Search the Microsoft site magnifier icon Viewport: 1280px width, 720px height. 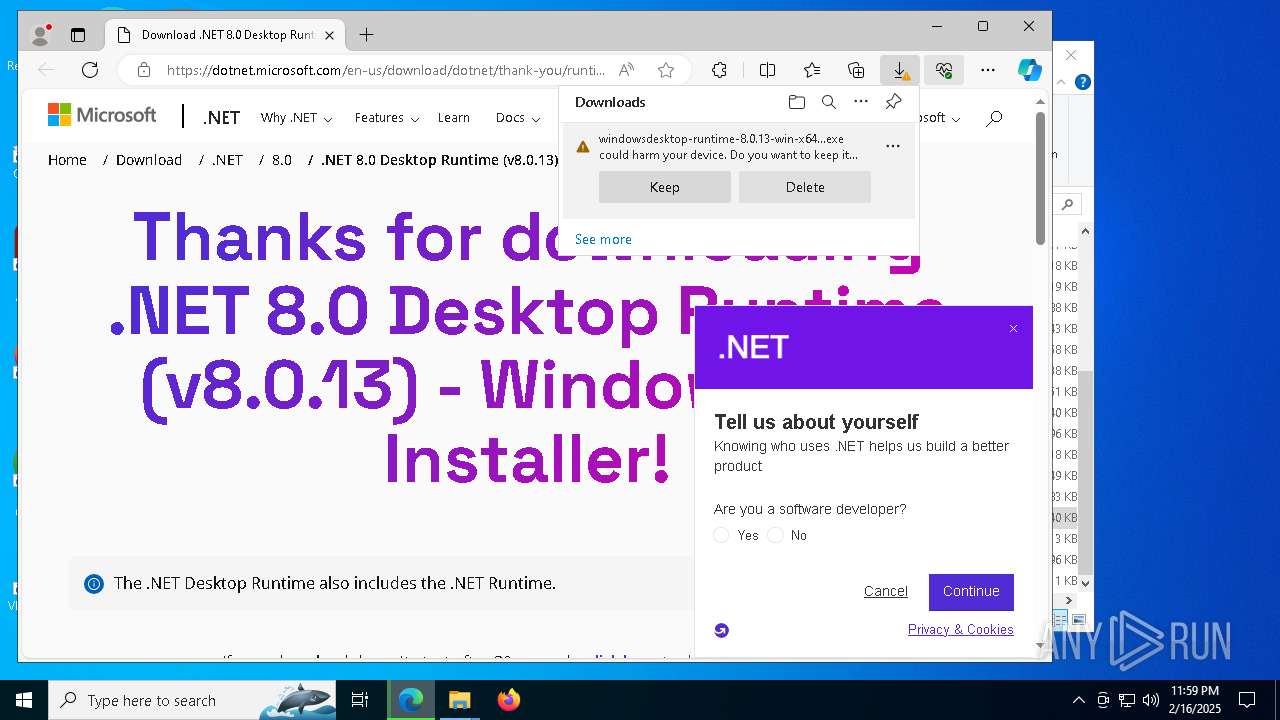[994, 118]
